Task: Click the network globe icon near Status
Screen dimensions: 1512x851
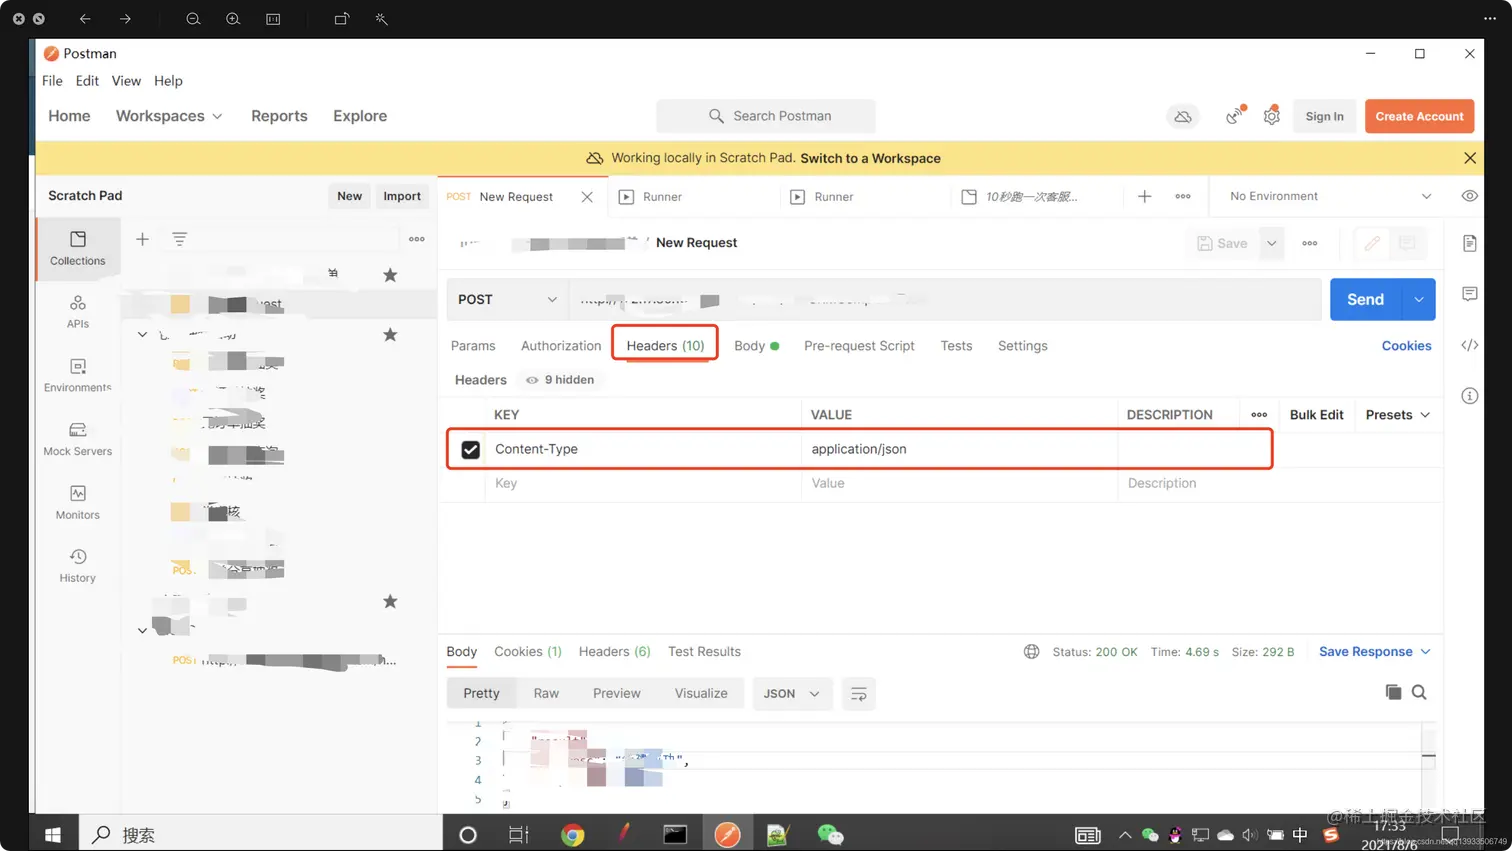Action: [1031, 652]
